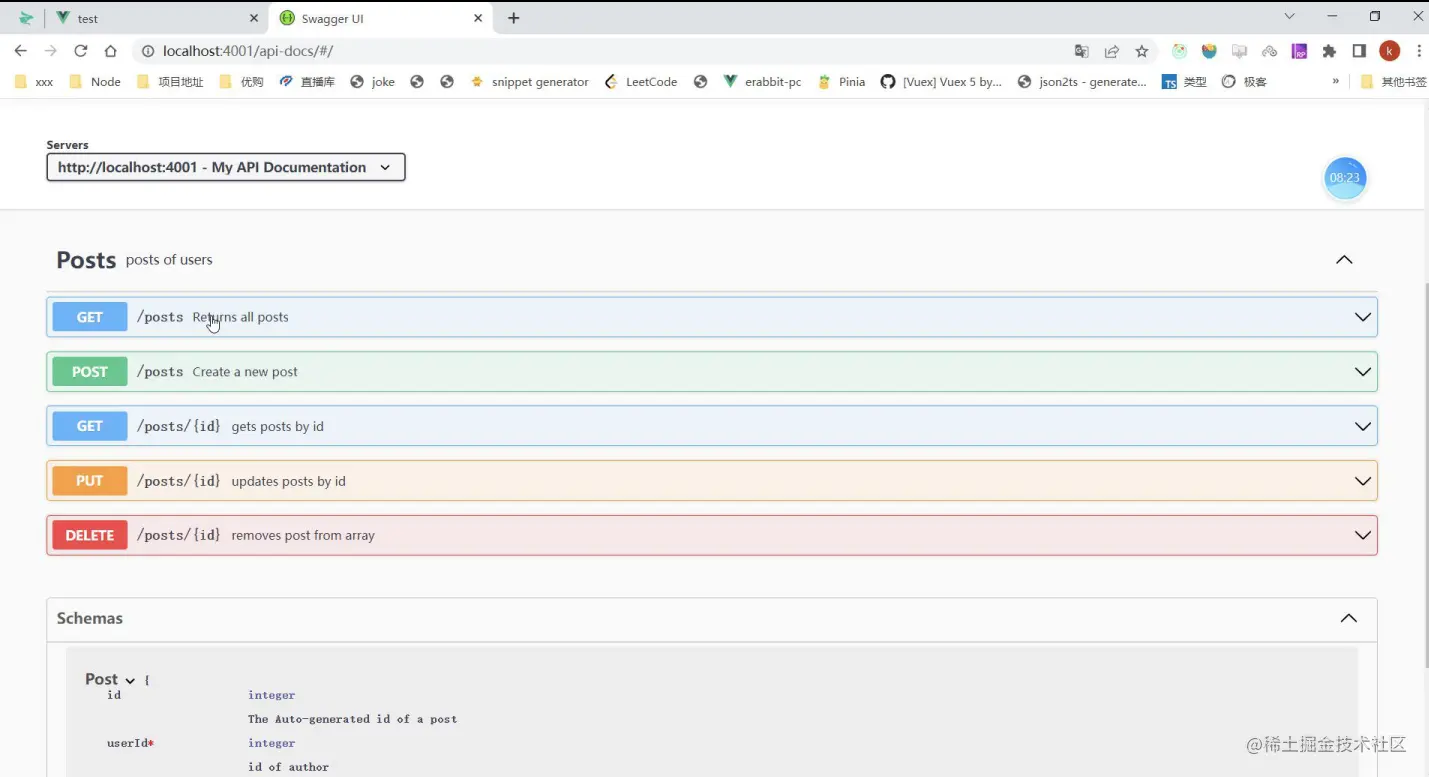The height and width of the screenshot is (777, 1429).
Task: Select the Swagger UI tab
Action: (381, 18)
